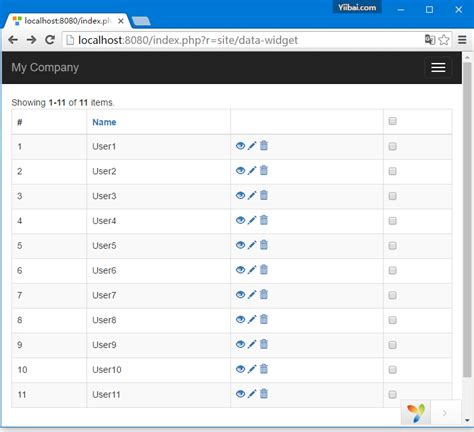Sort the table by Name column
Viewport: 474px width, 432px height.
[104, 122]
